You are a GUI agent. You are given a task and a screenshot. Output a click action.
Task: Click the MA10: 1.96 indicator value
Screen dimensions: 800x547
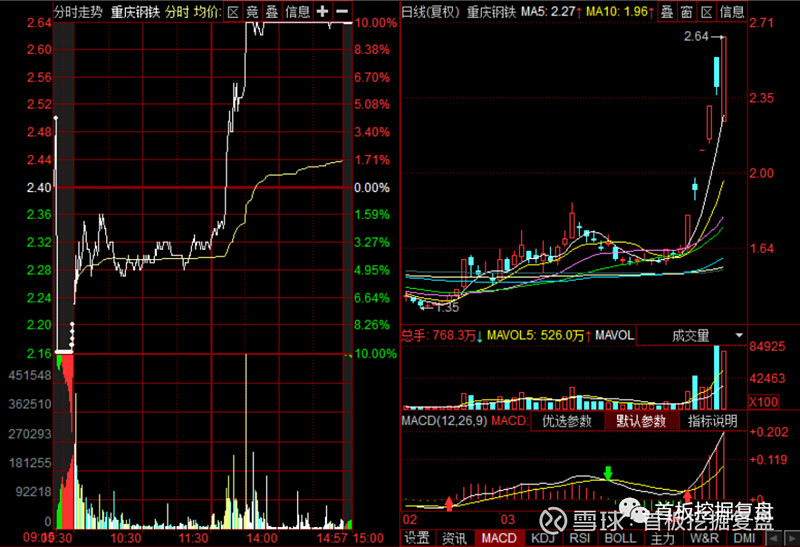point(620,11)
